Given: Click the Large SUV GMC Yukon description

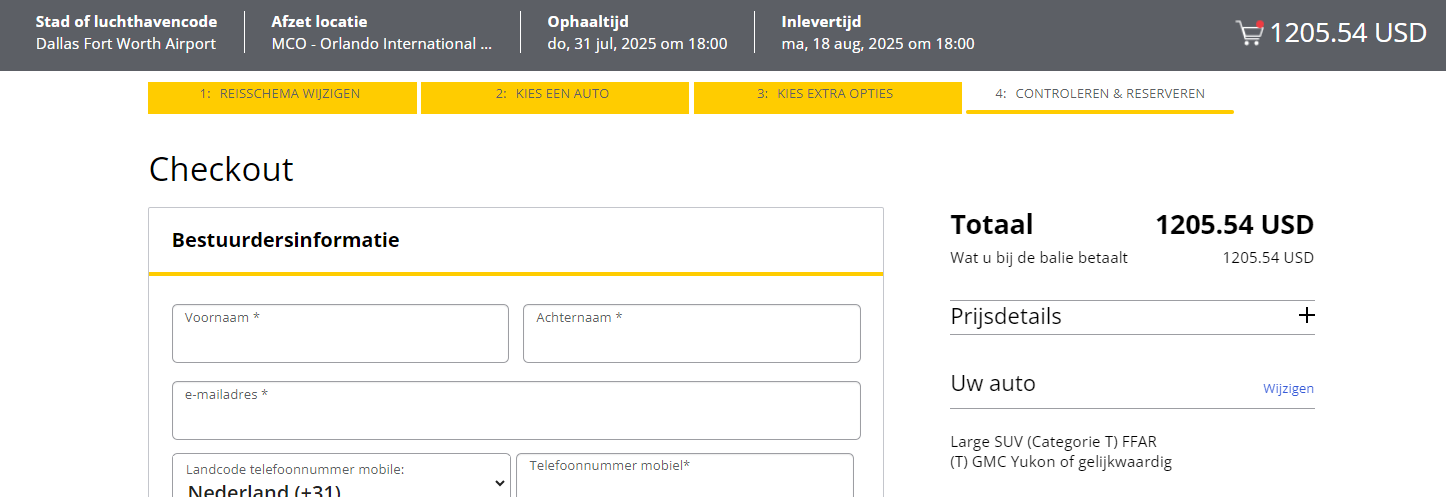Looking at the screenshot, I should pyautogui.click(x=1061, y=452).
